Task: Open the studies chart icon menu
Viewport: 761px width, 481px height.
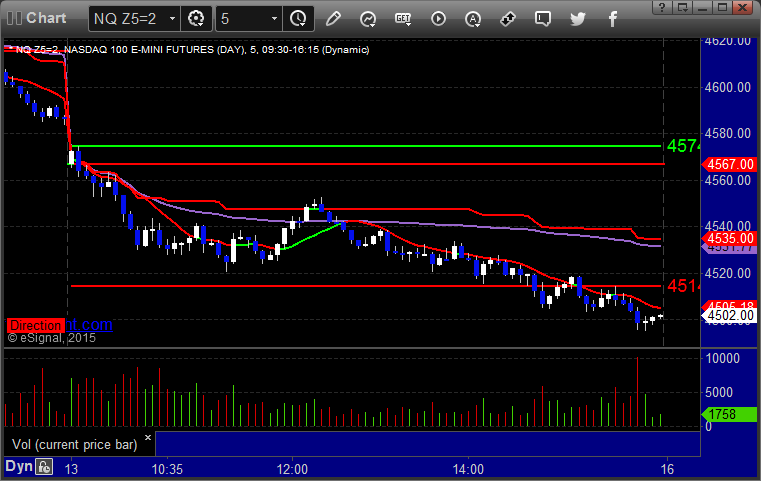Action: pos(368,19)
